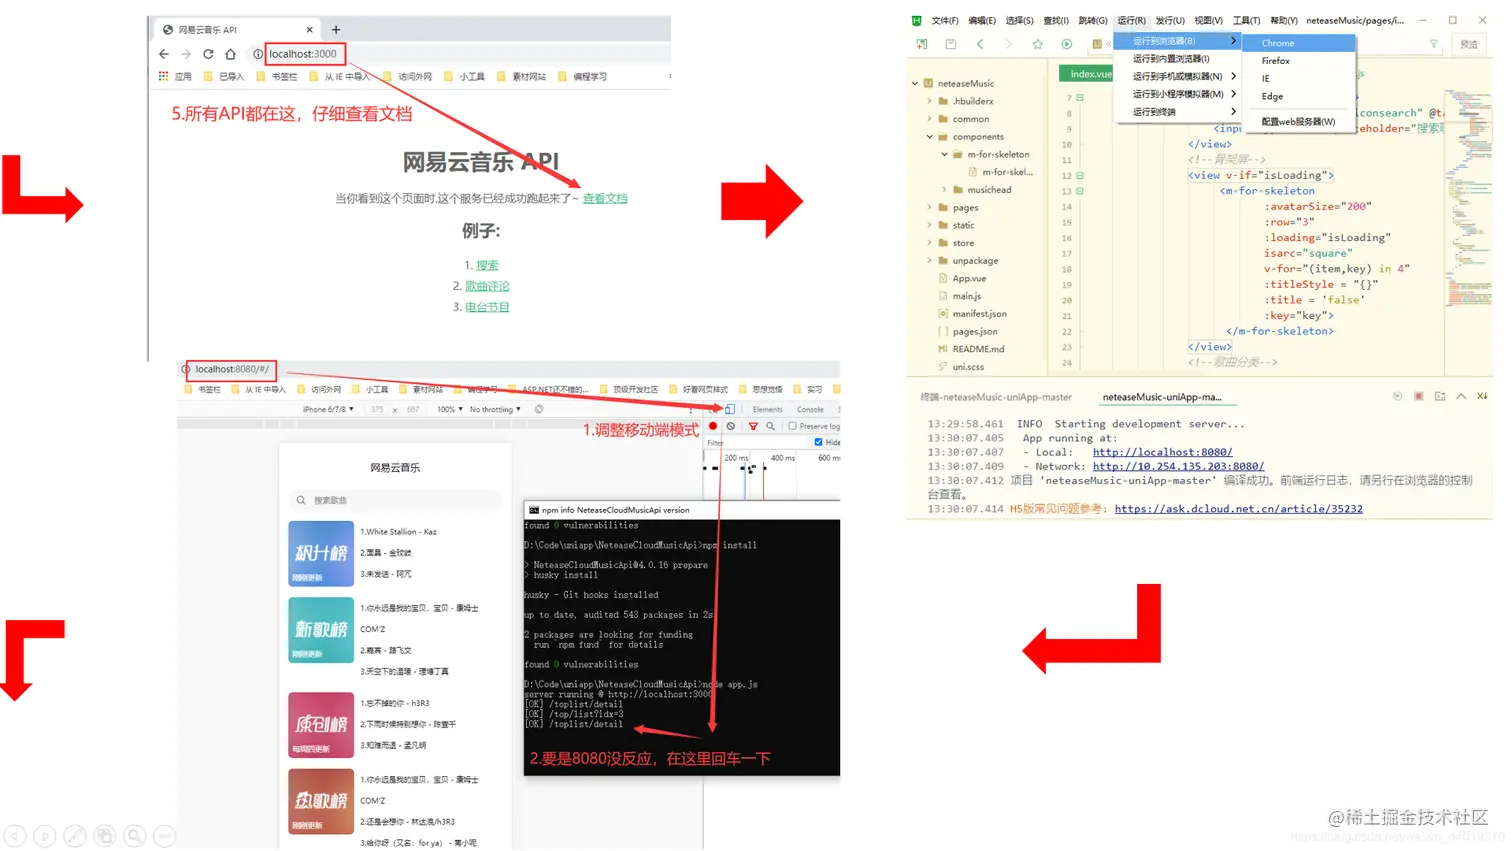This screenshot has width=1512, height=851.
Task: Click the stop button in HBuilderX console
Action: click(x=1417, y=396)
